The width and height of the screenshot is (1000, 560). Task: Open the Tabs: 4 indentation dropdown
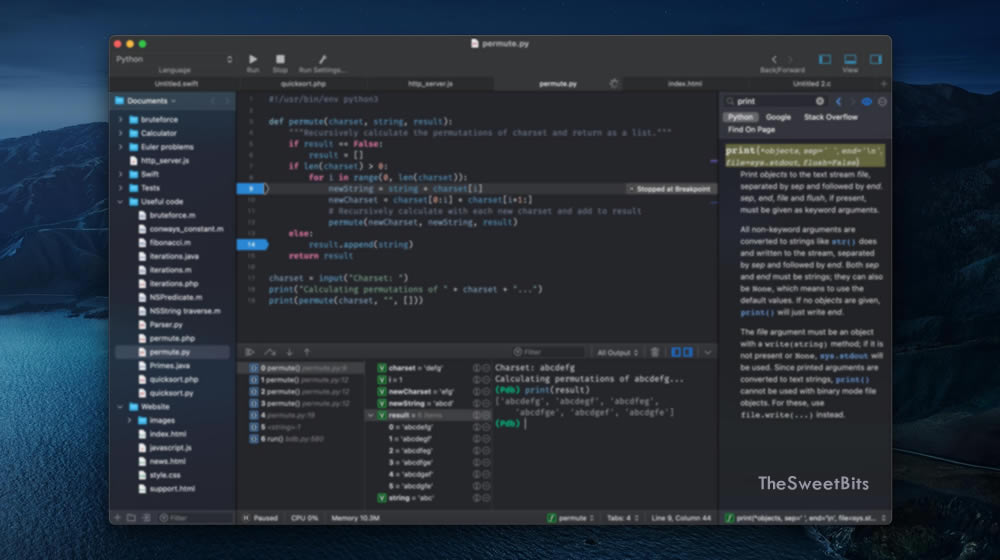(x=622, y=518)
